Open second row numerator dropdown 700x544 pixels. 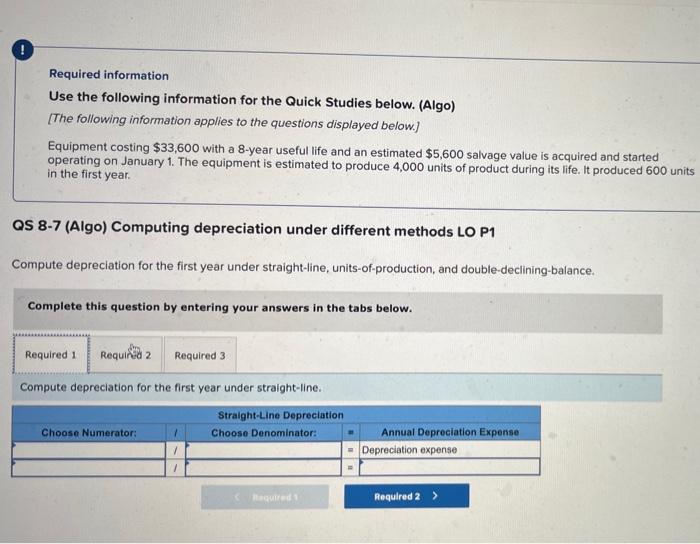tap(88, 468)
